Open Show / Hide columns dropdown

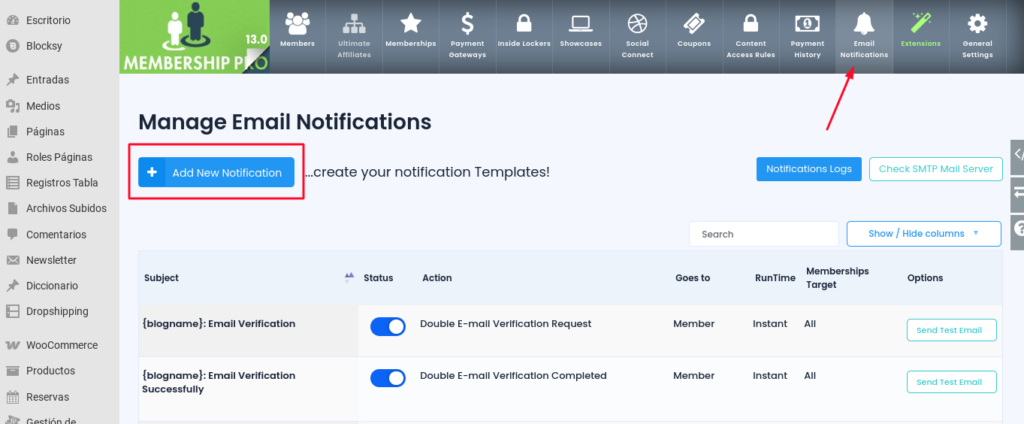pos(923,233)
